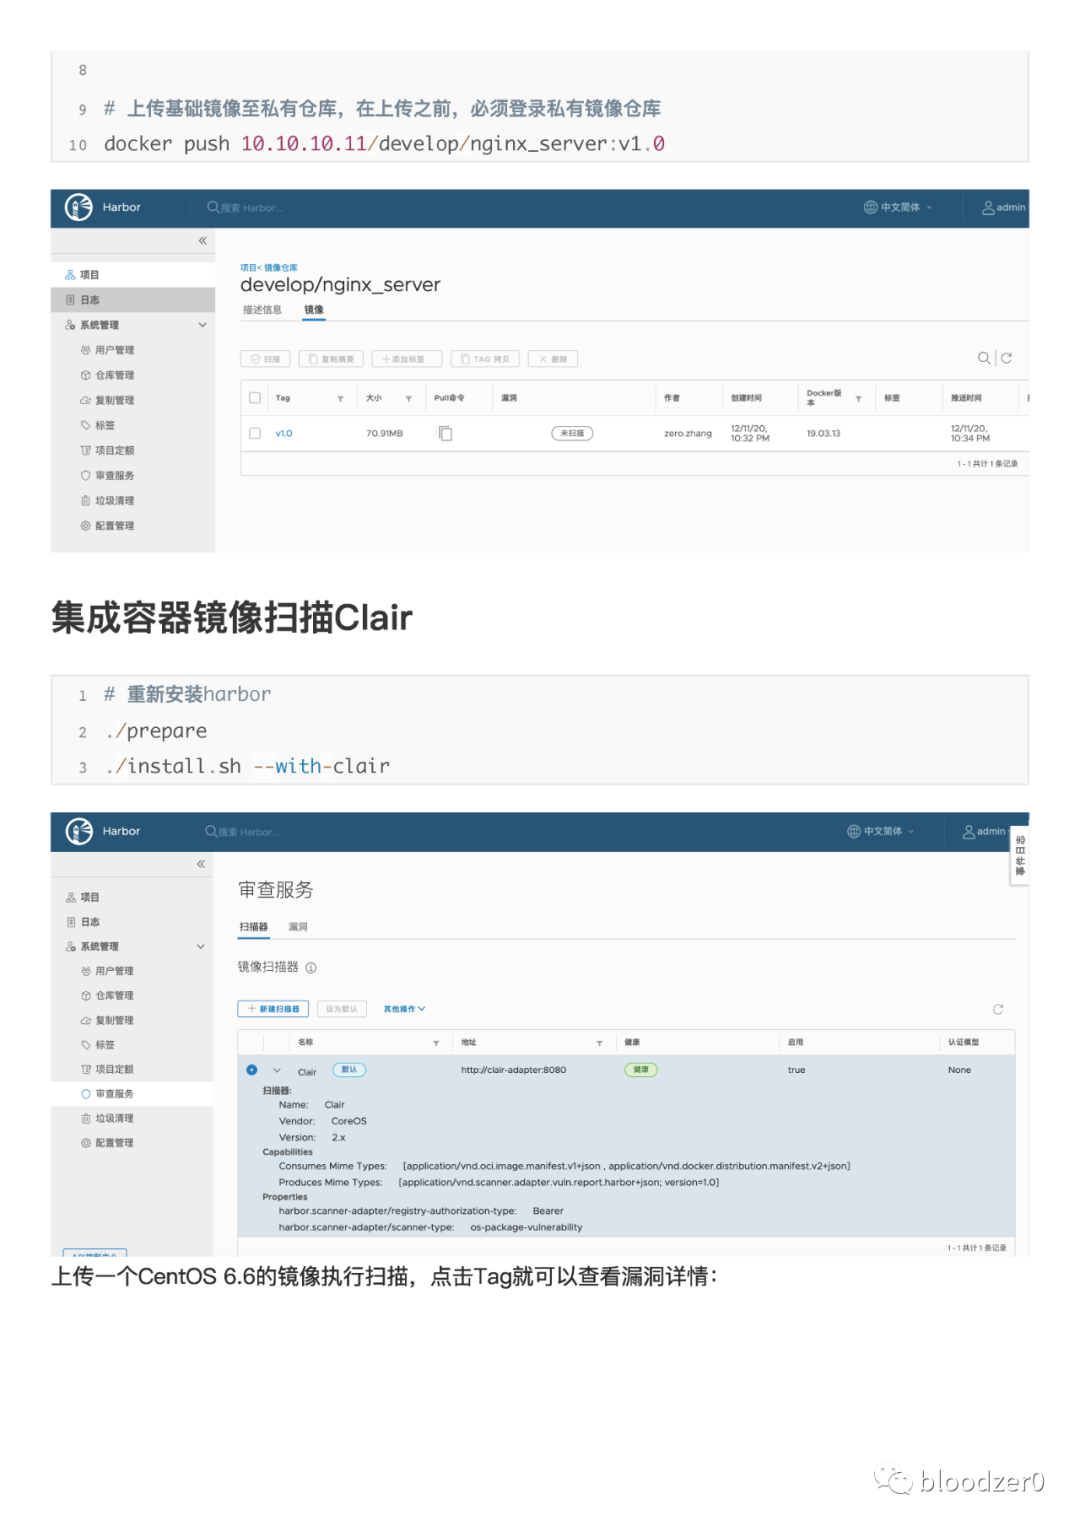Filter the 名称 column in scanner table

click(436, 1043)
